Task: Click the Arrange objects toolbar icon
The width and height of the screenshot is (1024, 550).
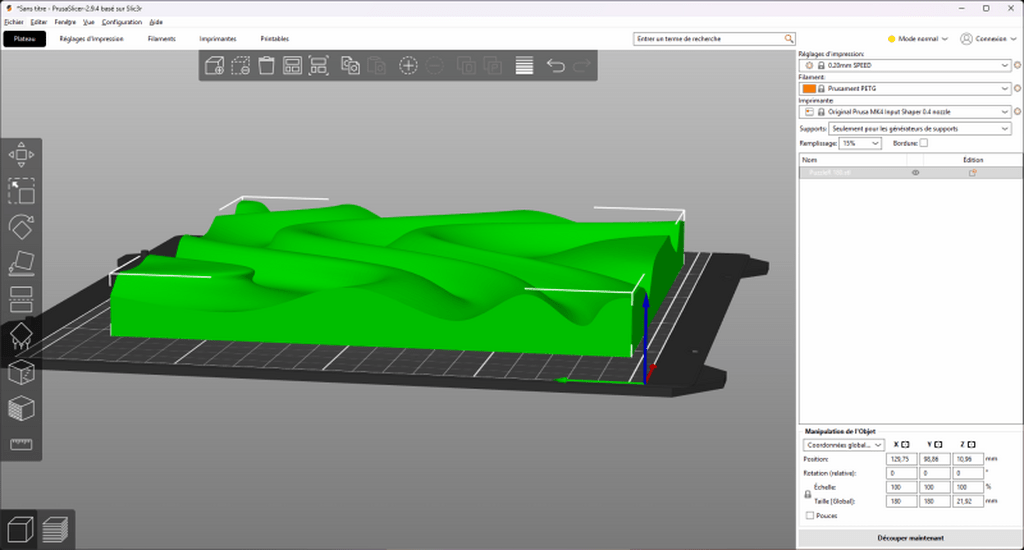Action: pos(293,66)
